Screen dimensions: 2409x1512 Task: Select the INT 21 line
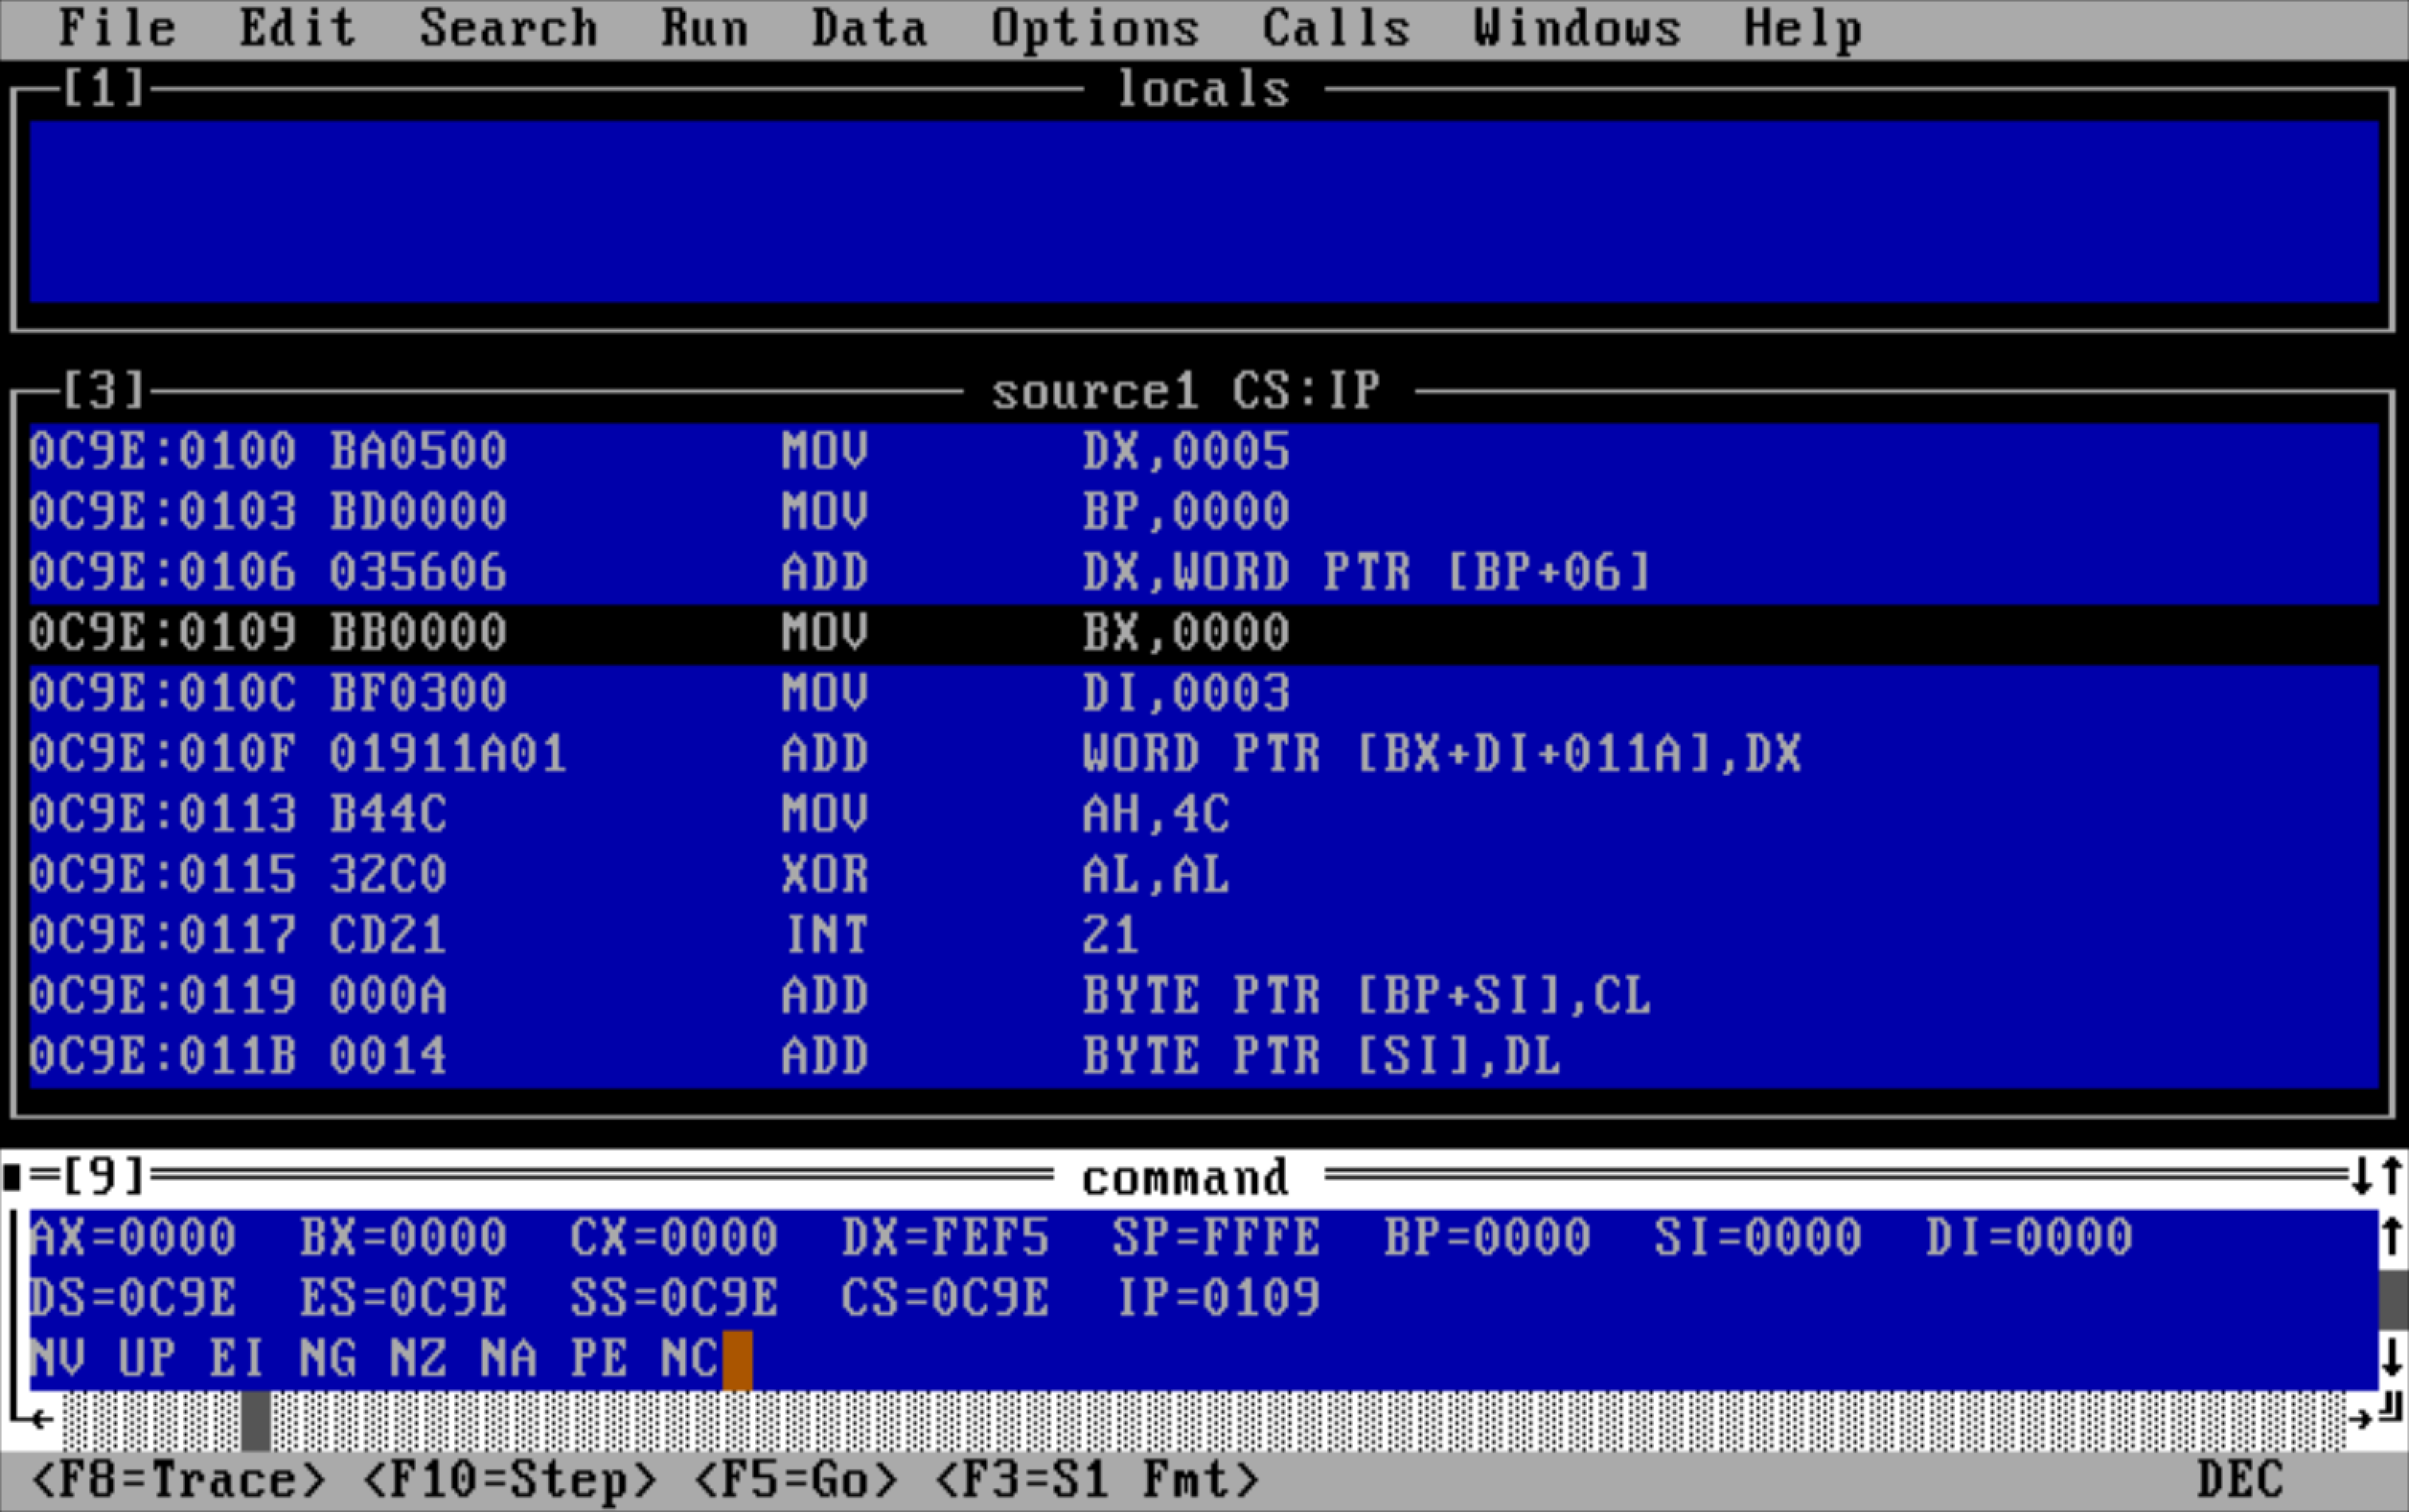[x=1204, y=936]
